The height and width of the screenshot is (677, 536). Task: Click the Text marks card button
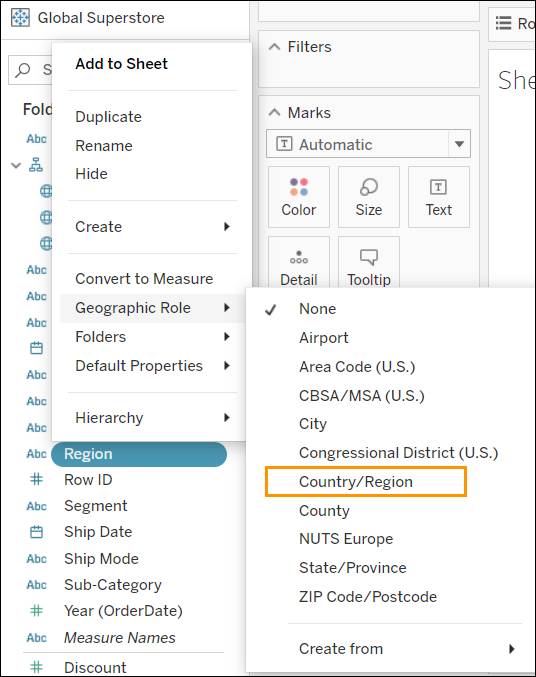click(x=438, y=197)
